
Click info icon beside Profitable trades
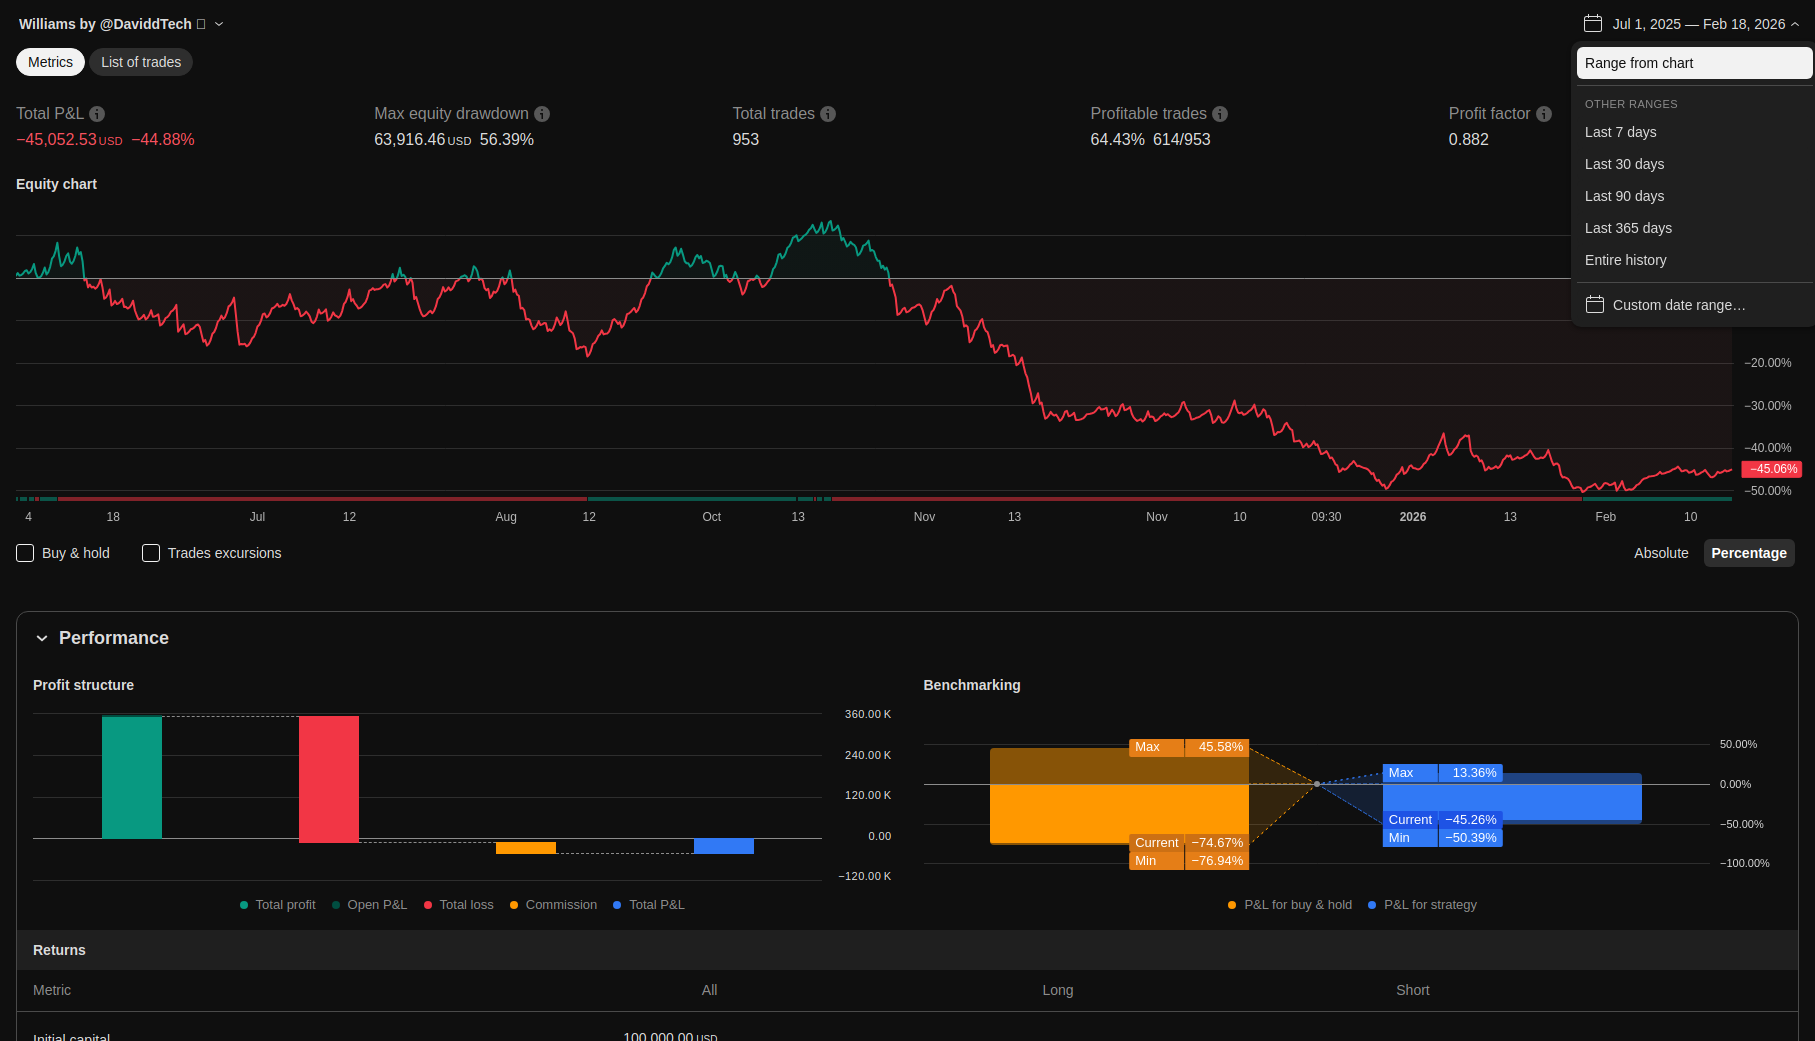coord(1220,114)
